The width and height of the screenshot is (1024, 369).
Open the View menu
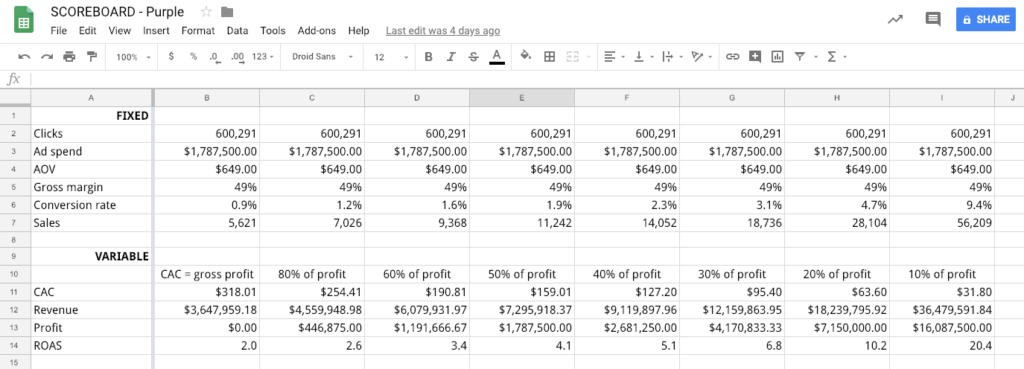click(120, 31)
